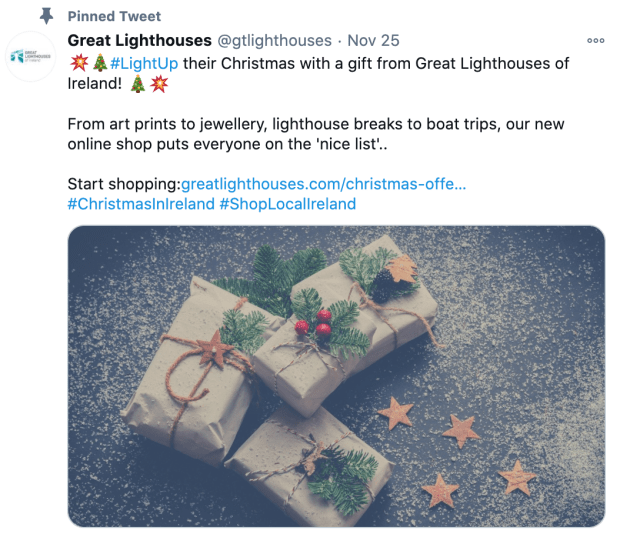This screenshot has height=534, width=620.
Task: Open the greatlighthouses.com/christmas-offe... link
Action: (323, 184)
